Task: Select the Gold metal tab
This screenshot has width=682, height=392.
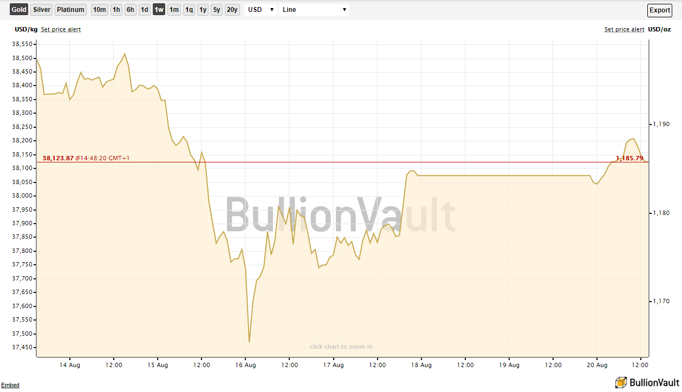Action: [19, 10]
